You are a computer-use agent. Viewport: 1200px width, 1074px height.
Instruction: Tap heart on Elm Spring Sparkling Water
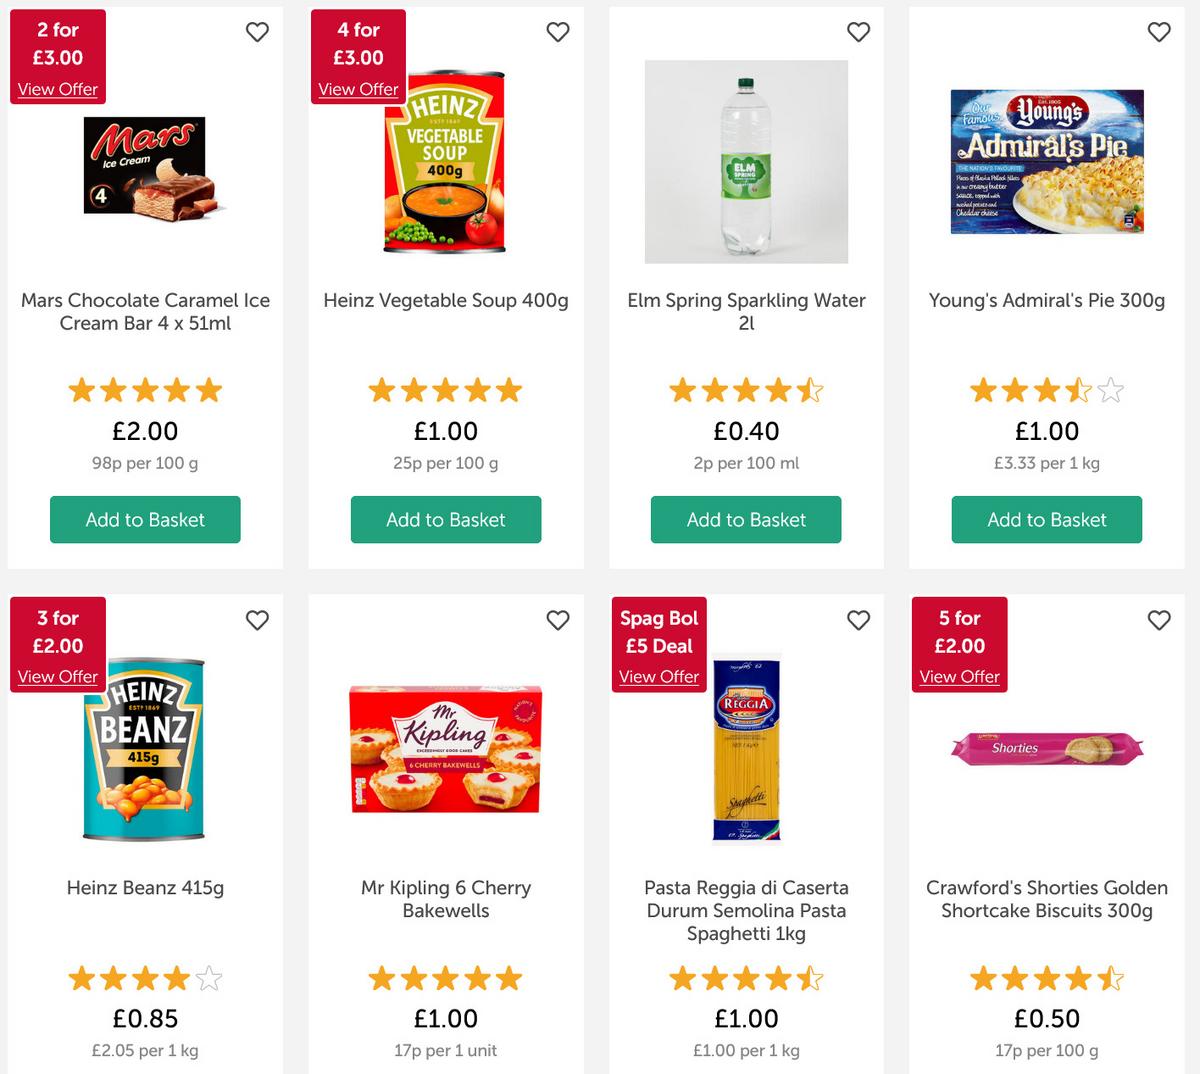(858, 32)
